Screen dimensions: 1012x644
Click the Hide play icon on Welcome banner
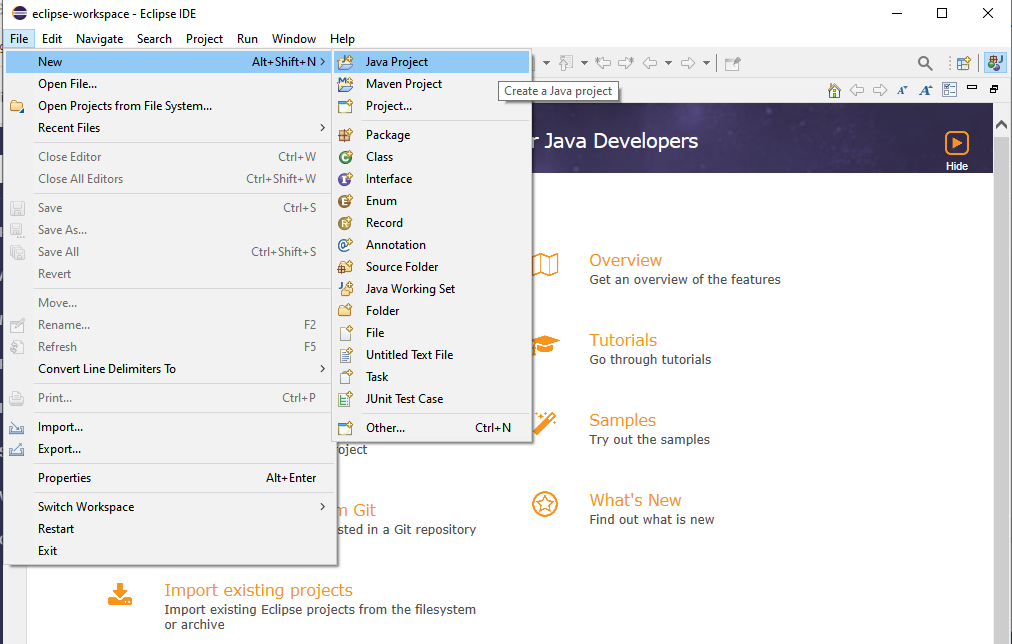pos(956,143)
